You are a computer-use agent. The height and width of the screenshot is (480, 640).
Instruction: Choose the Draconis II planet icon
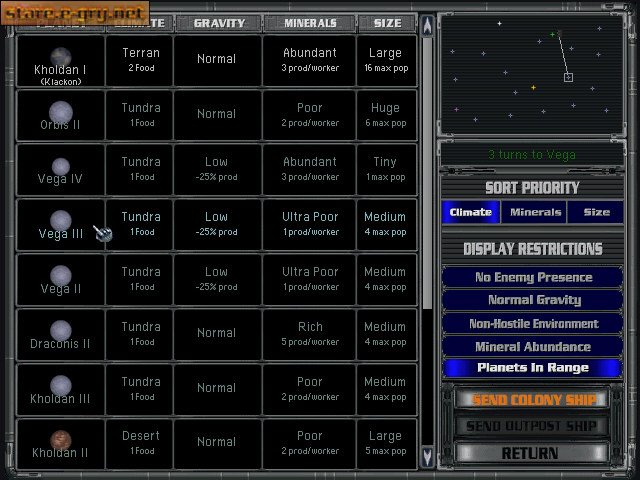61,331
